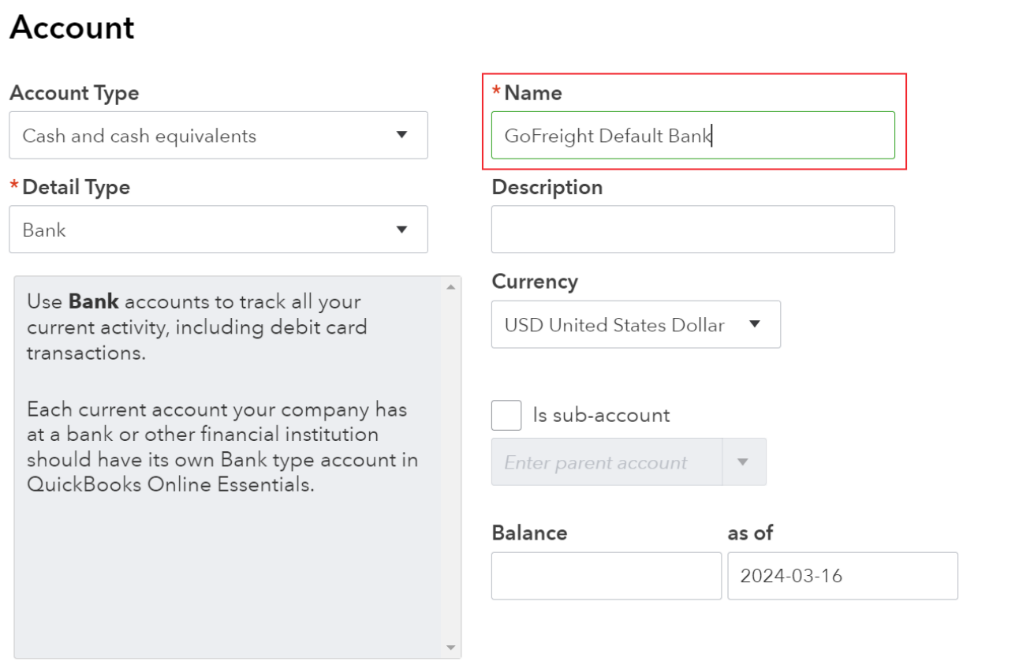Select the Balance input field

pyautogui.click(x=606, y=576)
